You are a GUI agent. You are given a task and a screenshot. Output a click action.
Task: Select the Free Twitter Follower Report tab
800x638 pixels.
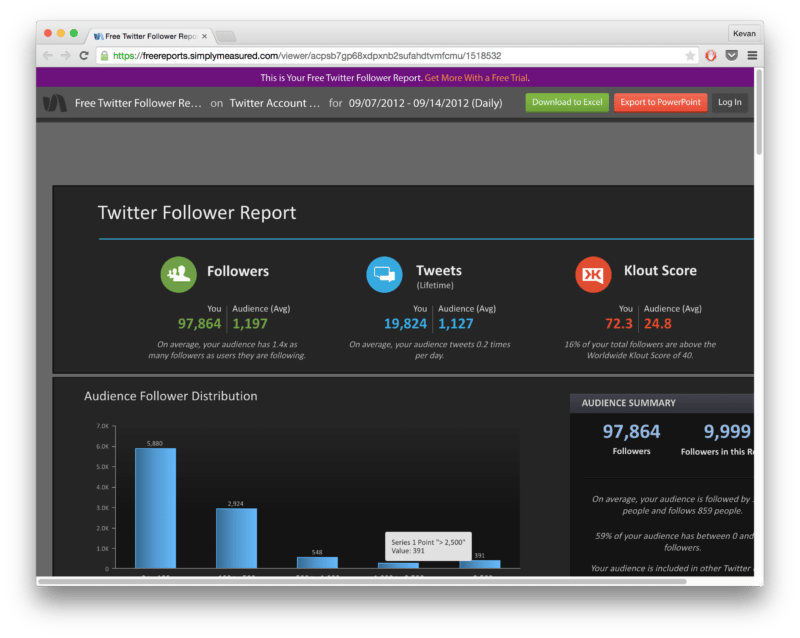pos(150,36)
